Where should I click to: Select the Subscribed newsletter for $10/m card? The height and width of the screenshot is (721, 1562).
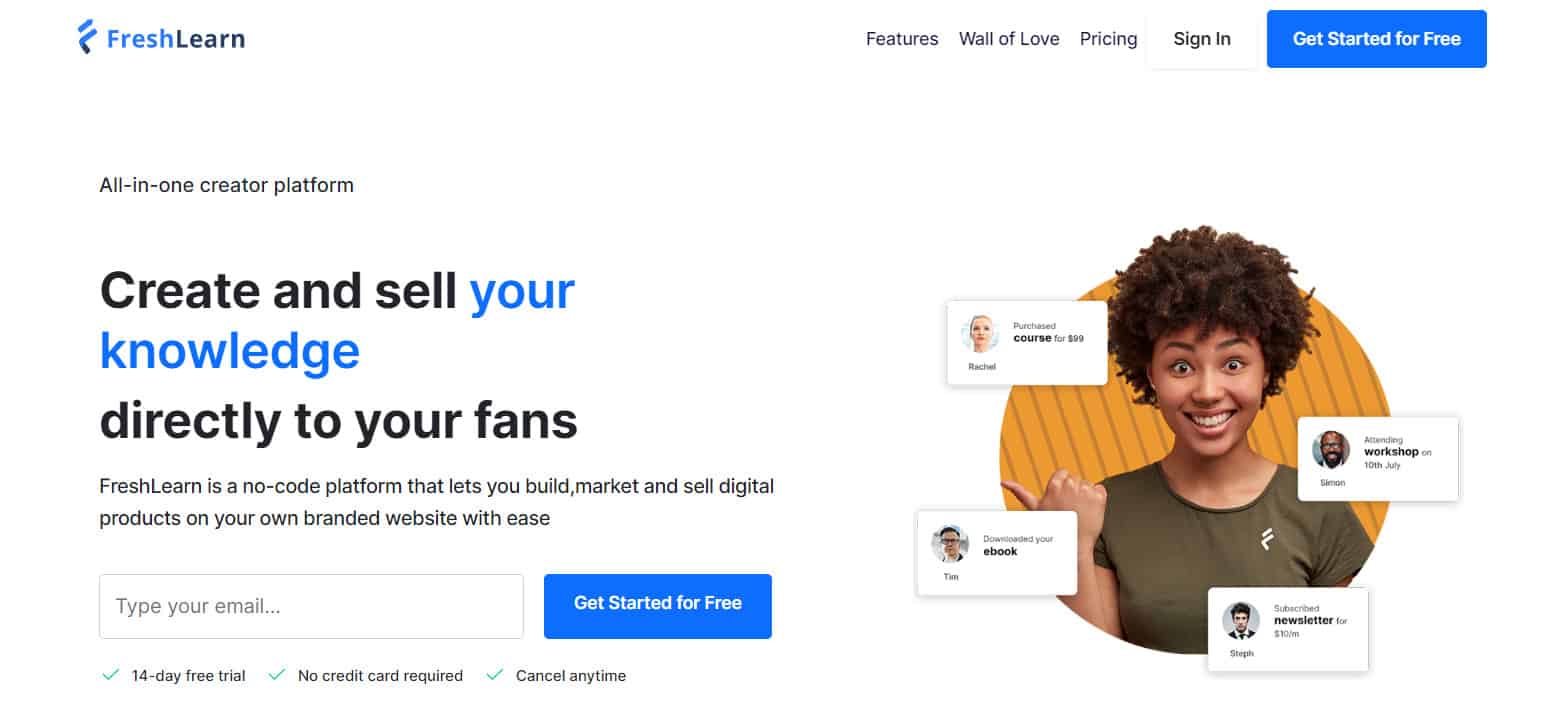1288,630
